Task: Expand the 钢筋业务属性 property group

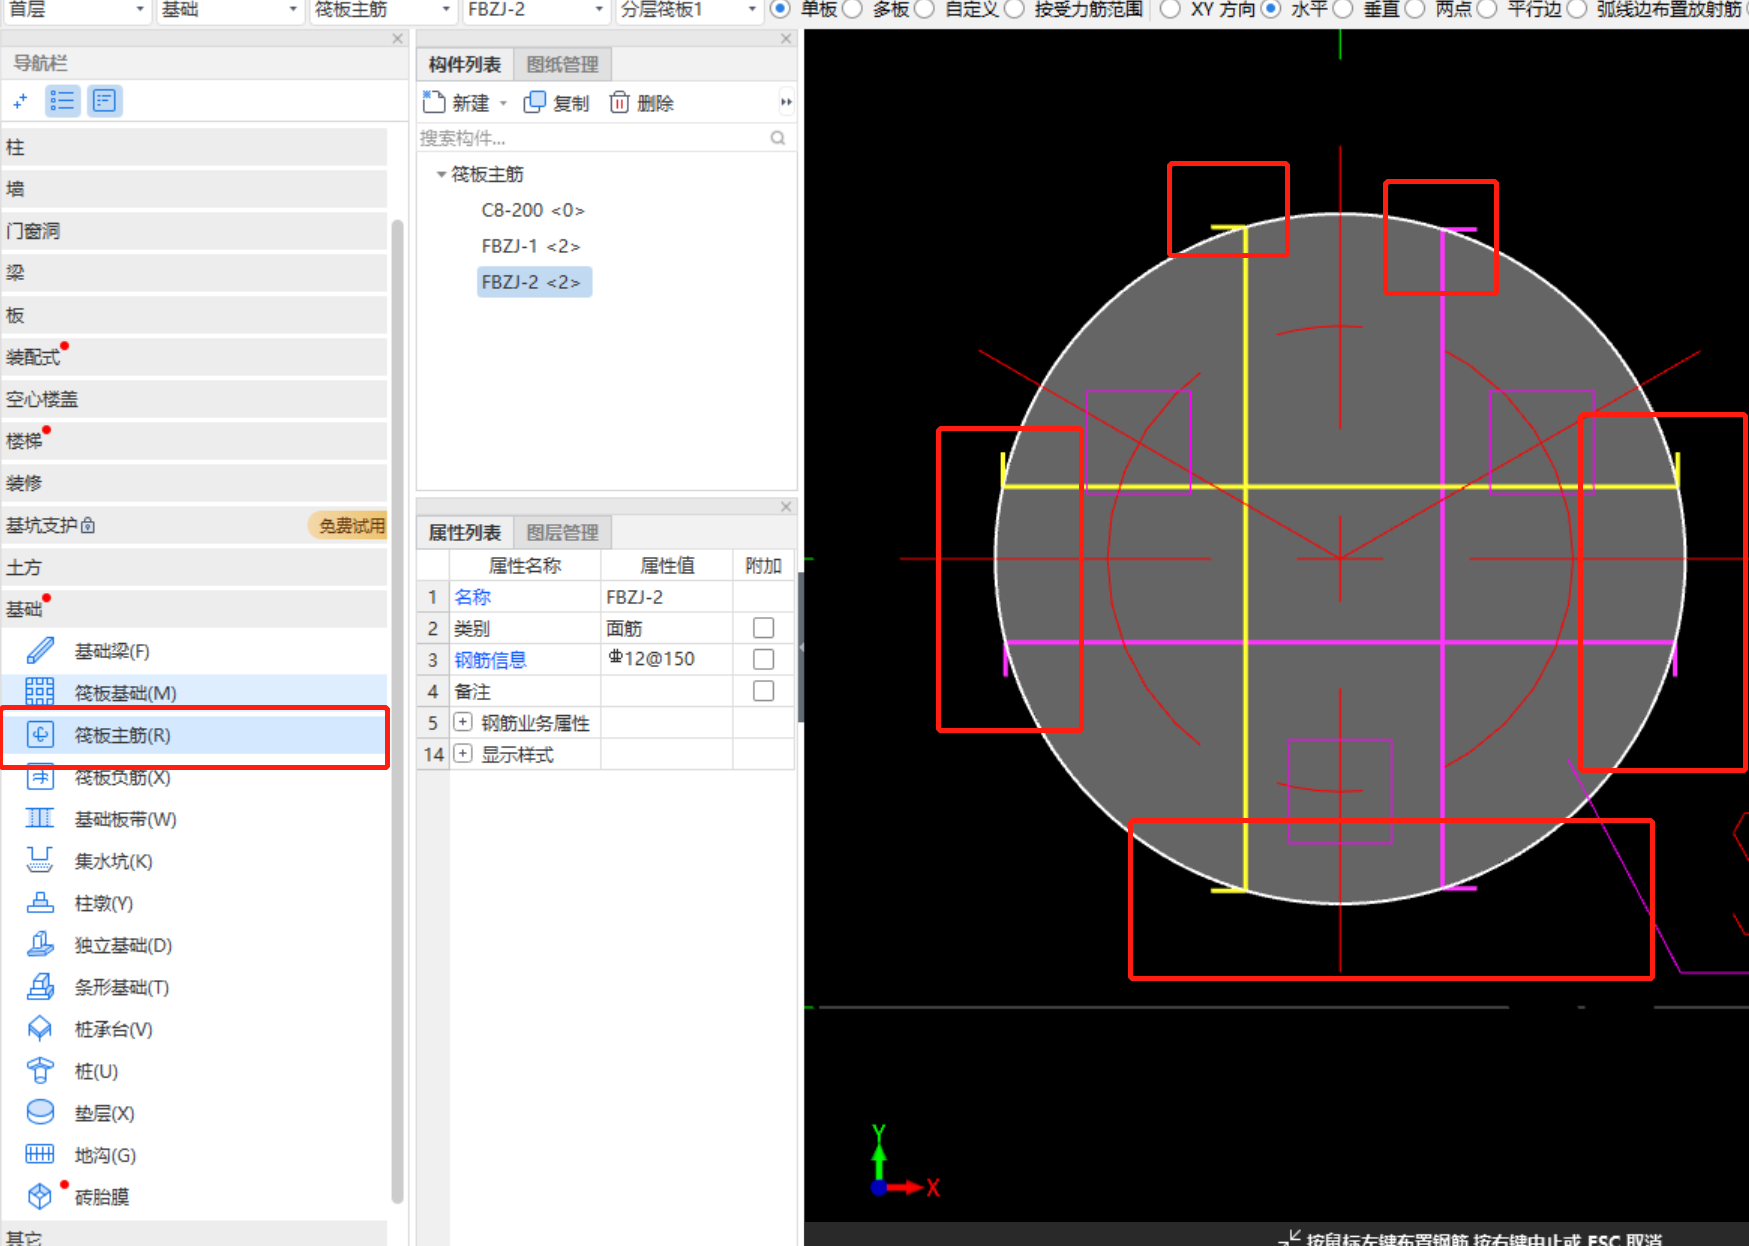Action: [x=463, y=722]
